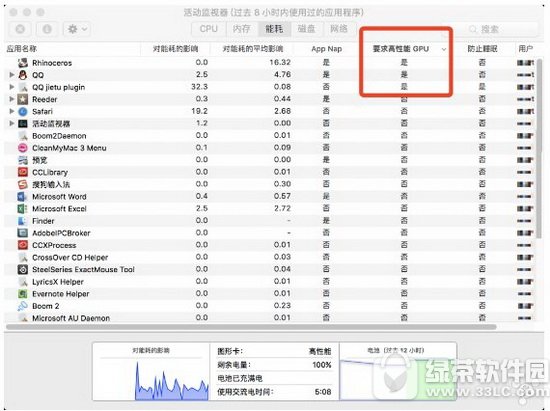Switch to the CPU tab
Screen dimensions: 550x411
208,29
